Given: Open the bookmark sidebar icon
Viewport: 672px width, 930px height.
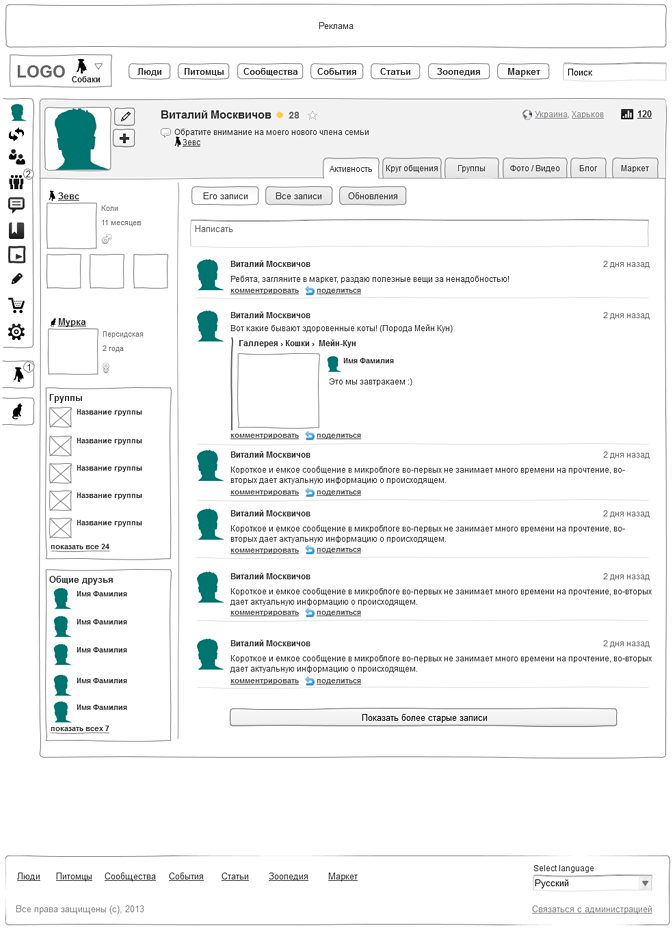Looking at the screenshot, I should pos(17,230).
